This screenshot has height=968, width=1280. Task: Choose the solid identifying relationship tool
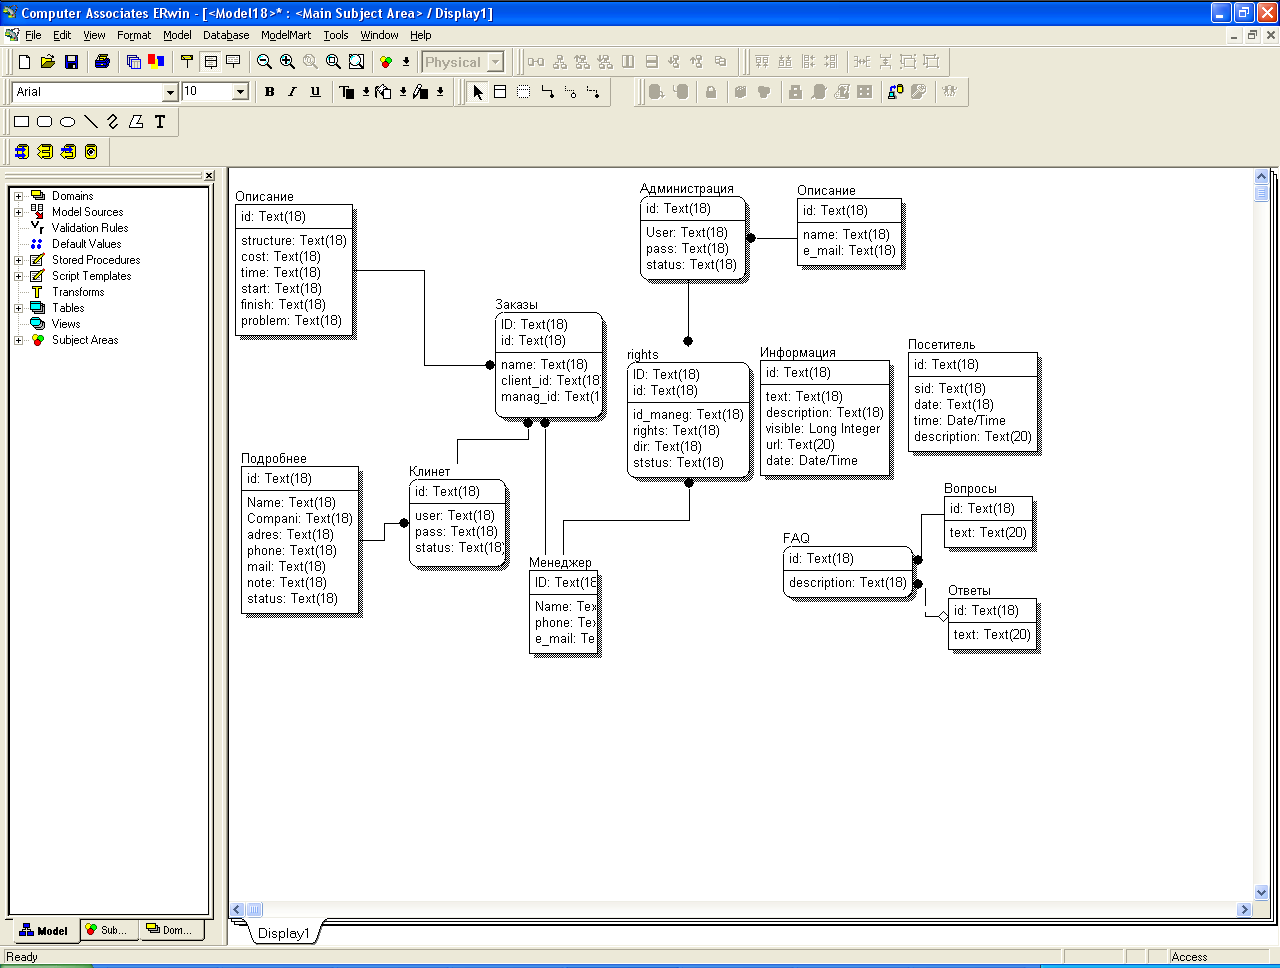click(x=547, y=92)
